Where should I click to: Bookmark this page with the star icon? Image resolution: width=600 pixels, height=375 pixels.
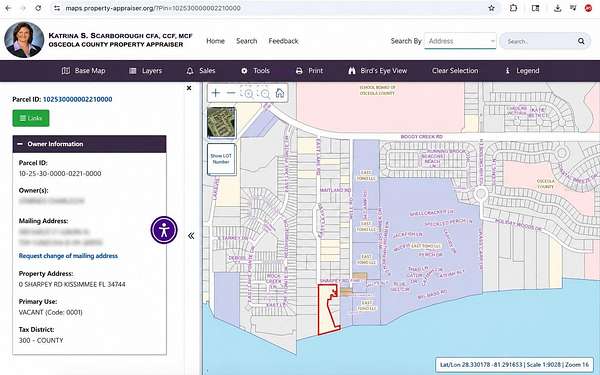pyautogui.click(x=492, y=8)
